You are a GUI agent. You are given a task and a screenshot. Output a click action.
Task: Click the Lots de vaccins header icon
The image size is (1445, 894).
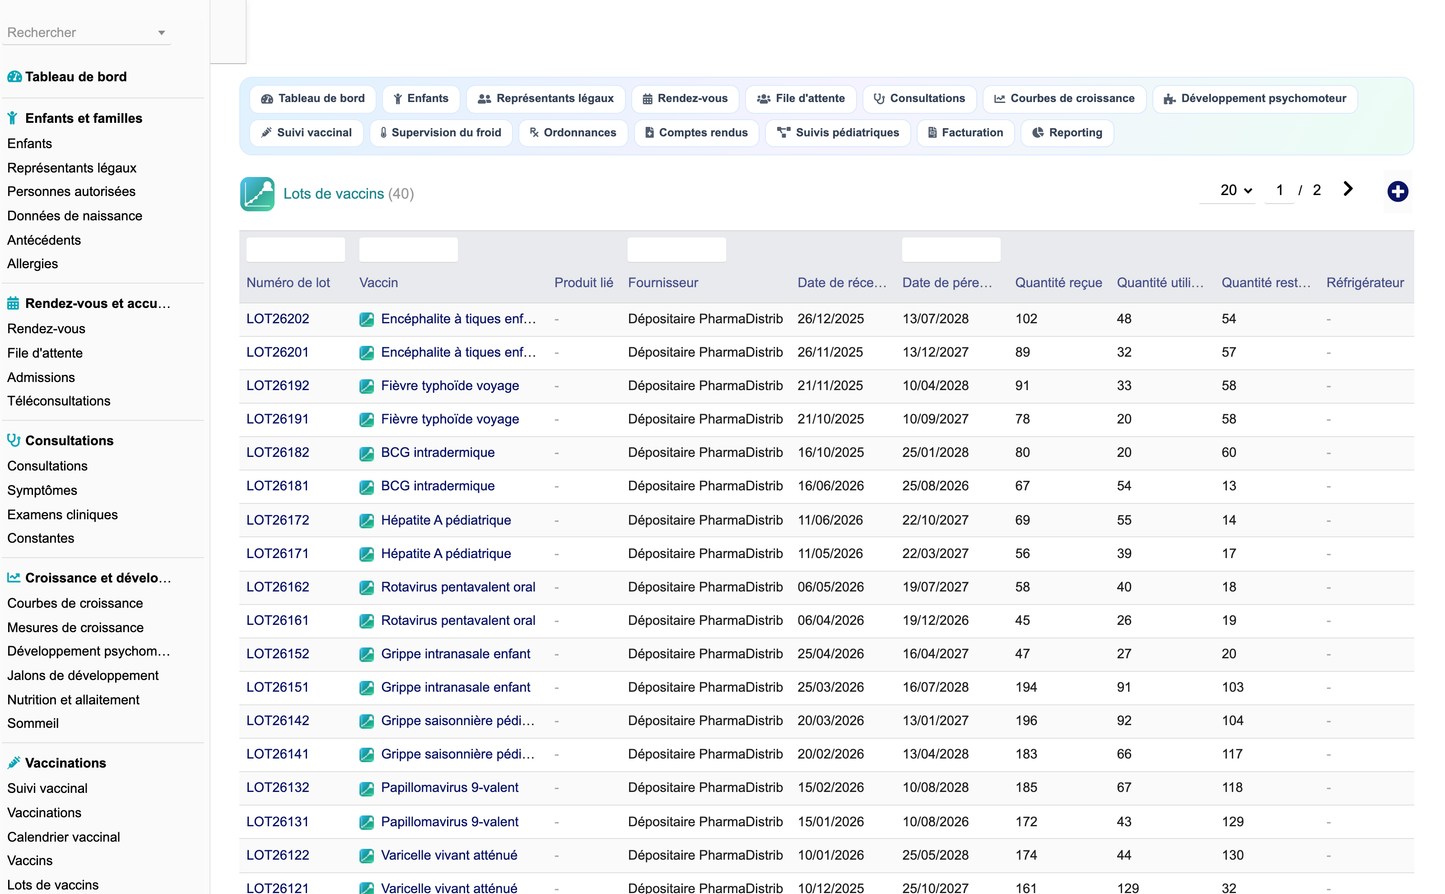tap(257, 194)
